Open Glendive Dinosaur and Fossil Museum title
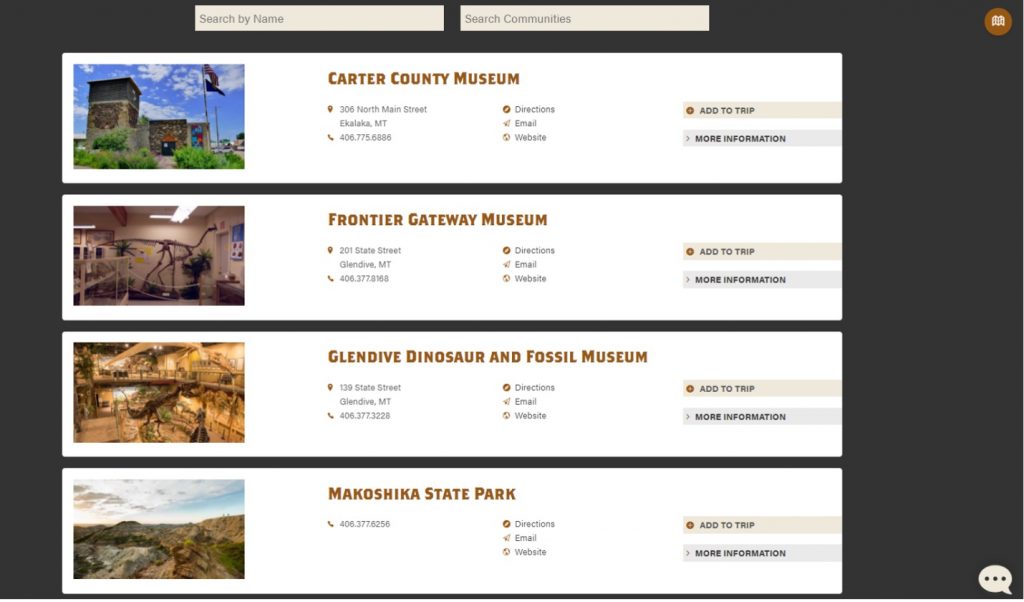The image size is (1024, 602). click(x=487, y=357)
